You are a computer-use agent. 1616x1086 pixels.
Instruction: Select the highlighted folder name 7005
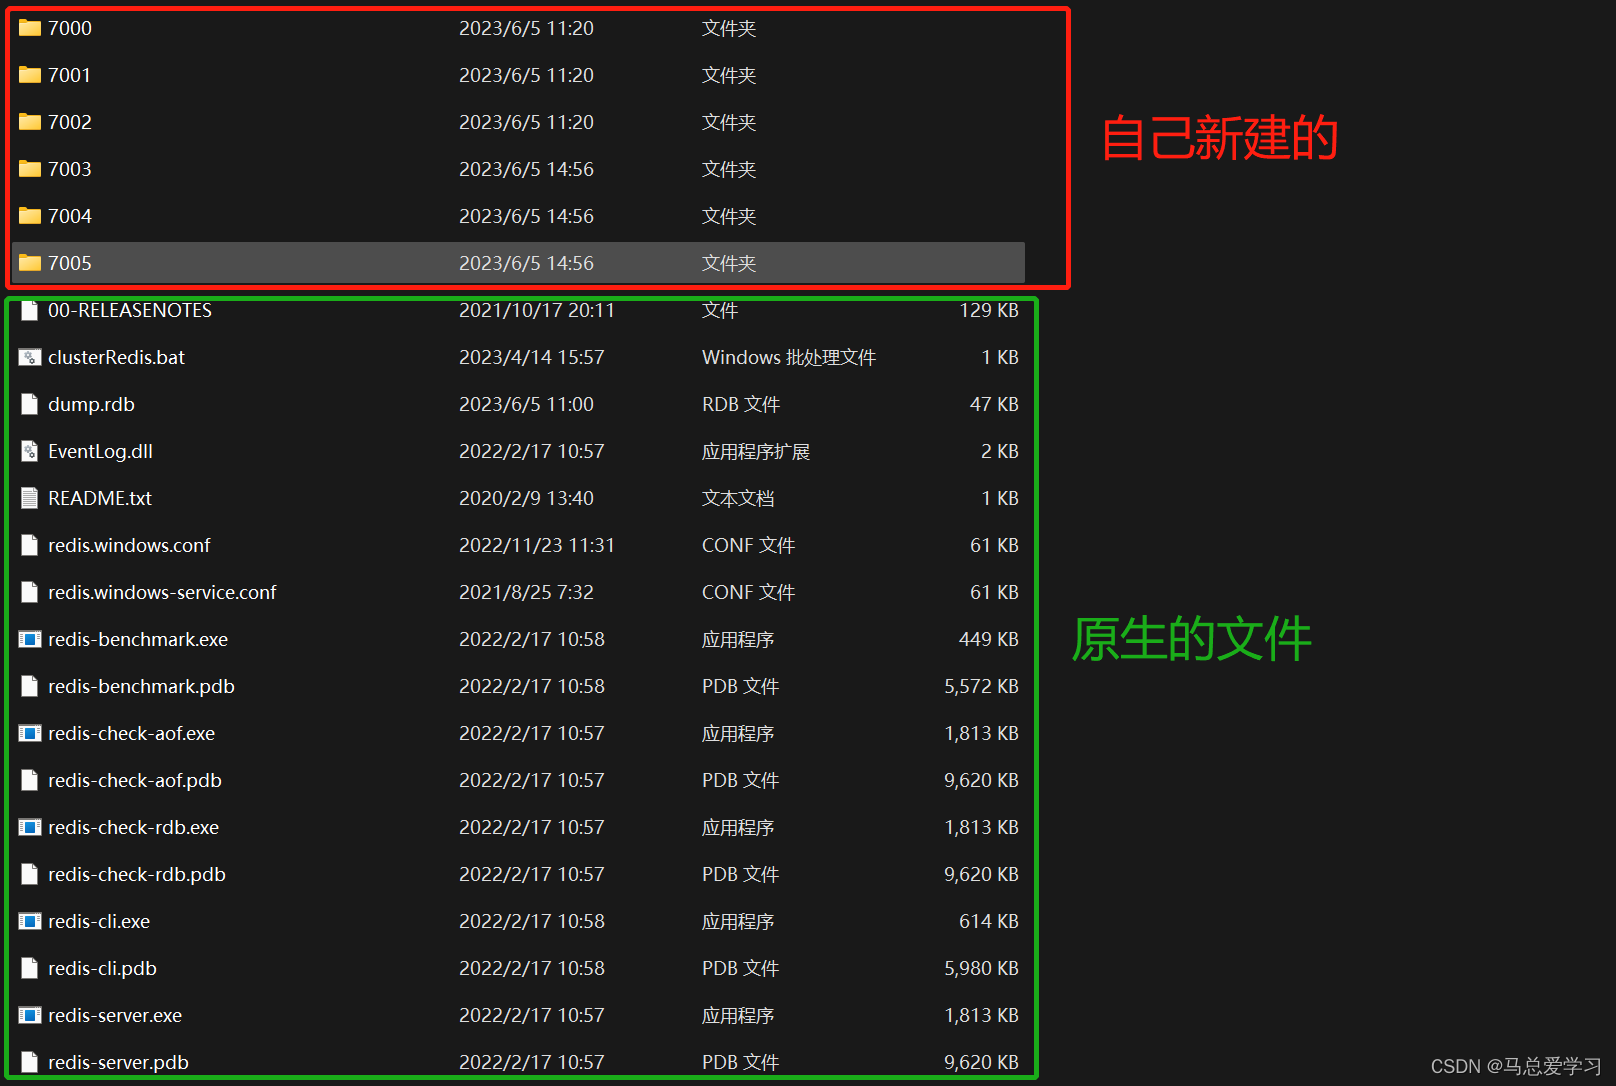pyautogui.click(x=70, y=263)
